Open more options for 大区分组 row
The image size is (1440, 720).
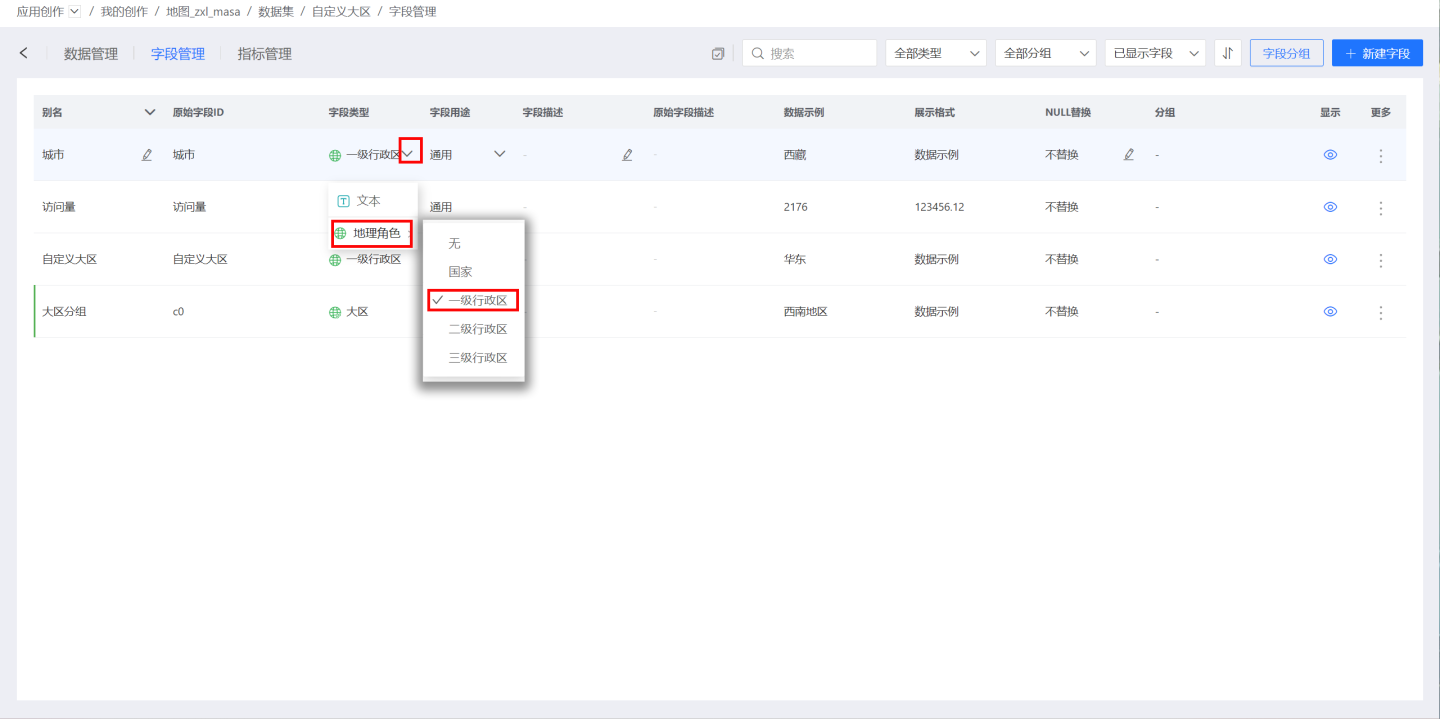(x=1381, y=312)
